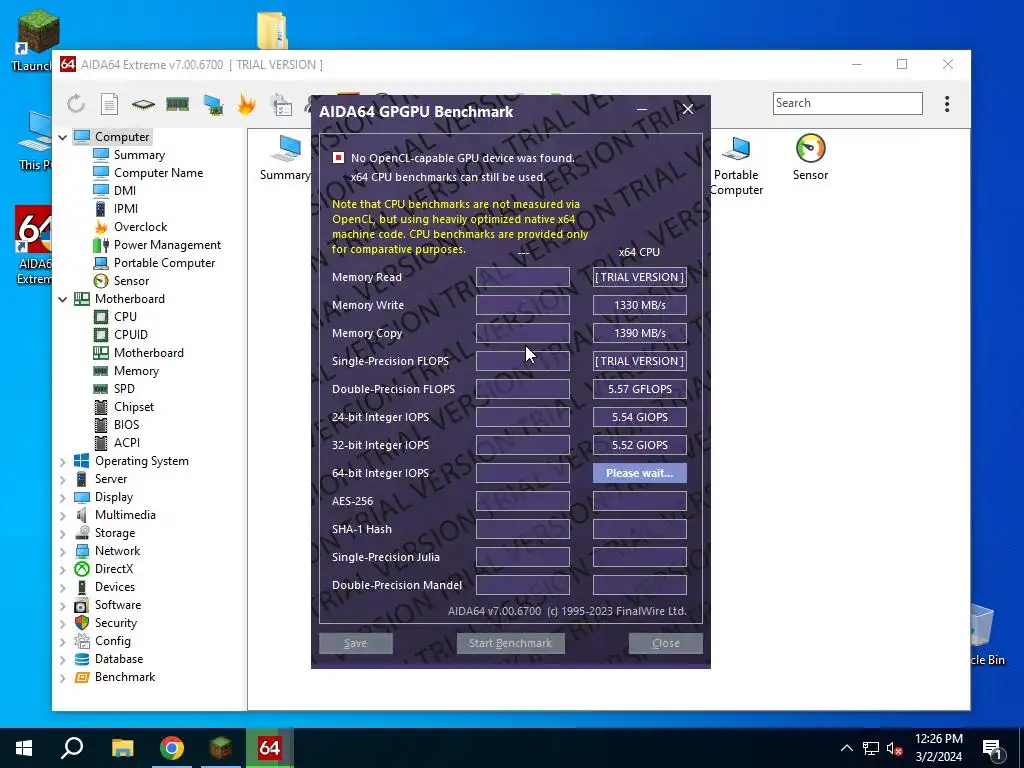Select Devices in the tree
Viewport: 1024px width, 768px height.
114,586
